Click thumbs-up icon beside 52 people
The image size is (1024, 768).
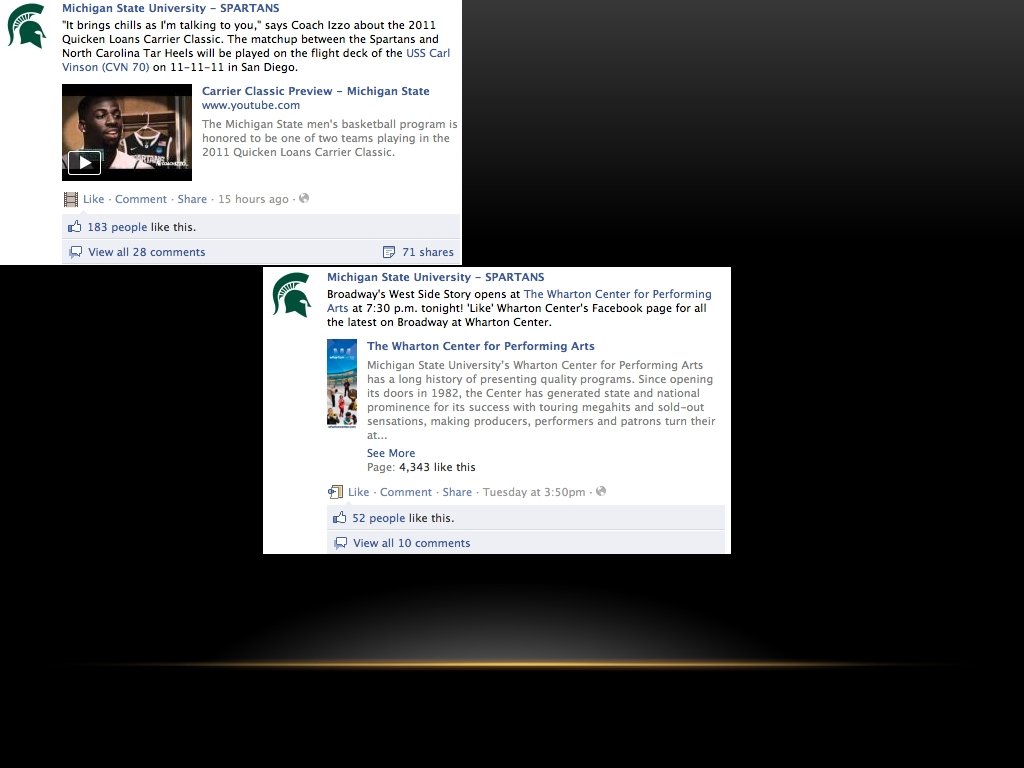pyautogui.click(x=340, y=518)
